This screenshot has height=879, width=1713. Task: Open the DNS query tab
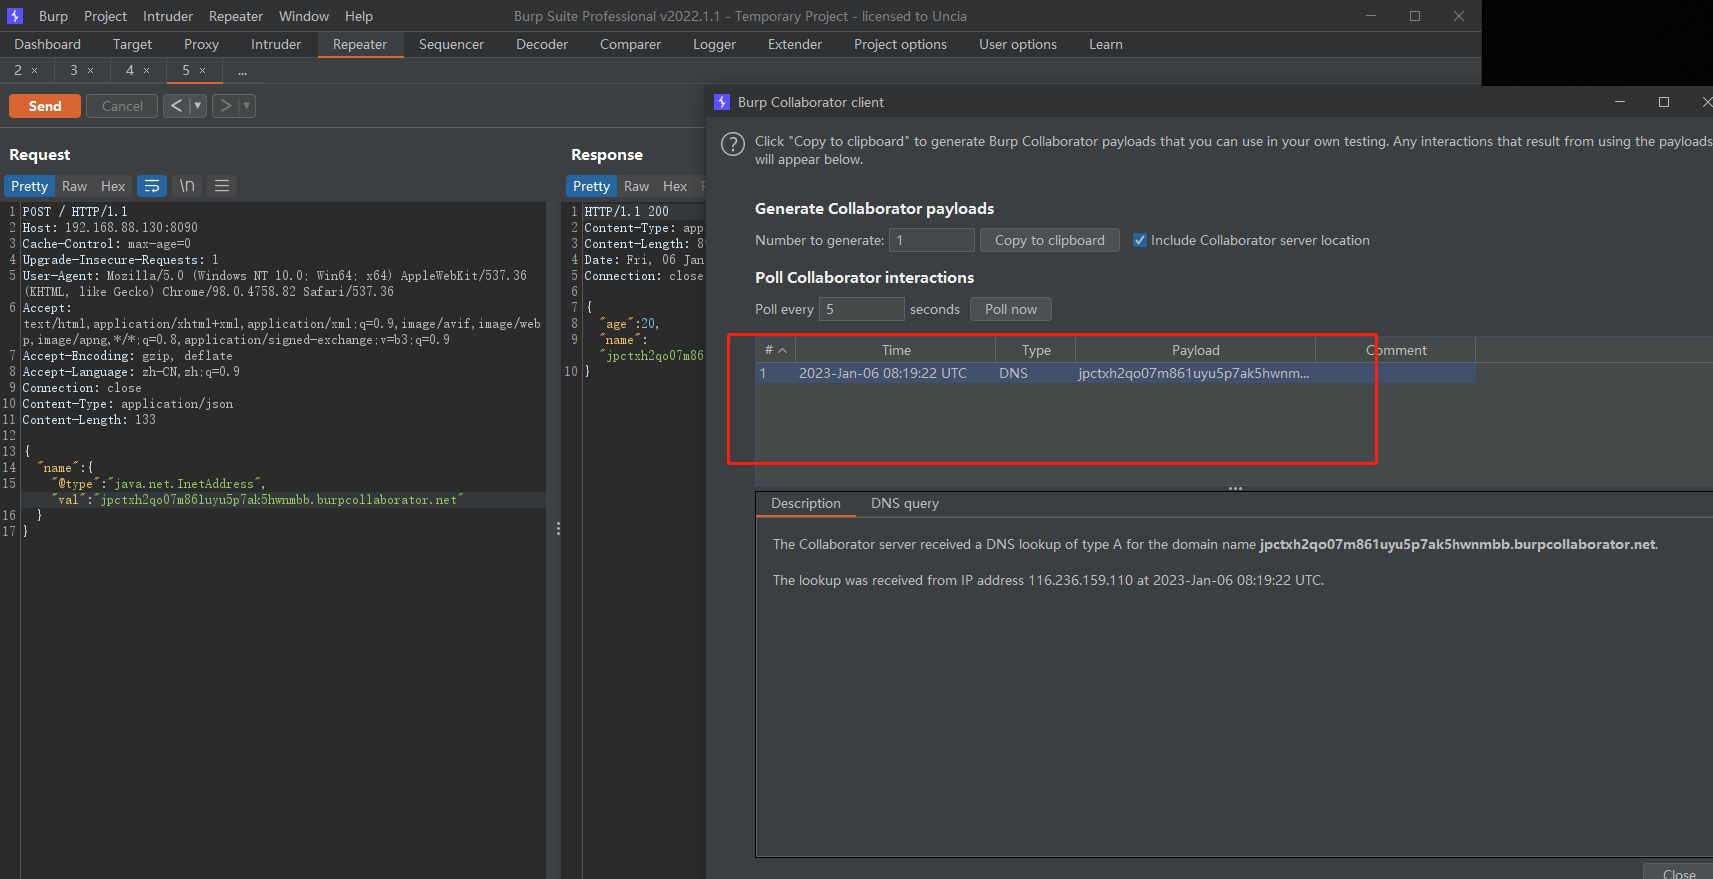905,503
